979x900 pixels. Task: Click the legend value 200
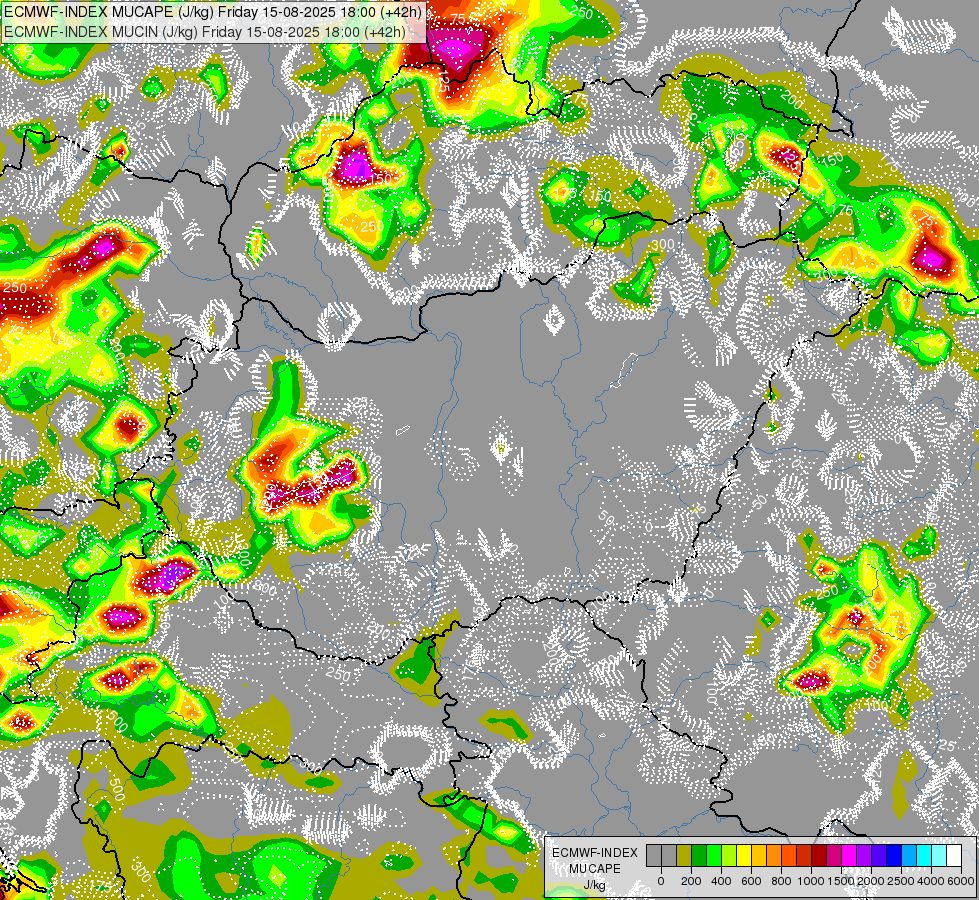tap(691, 881)
